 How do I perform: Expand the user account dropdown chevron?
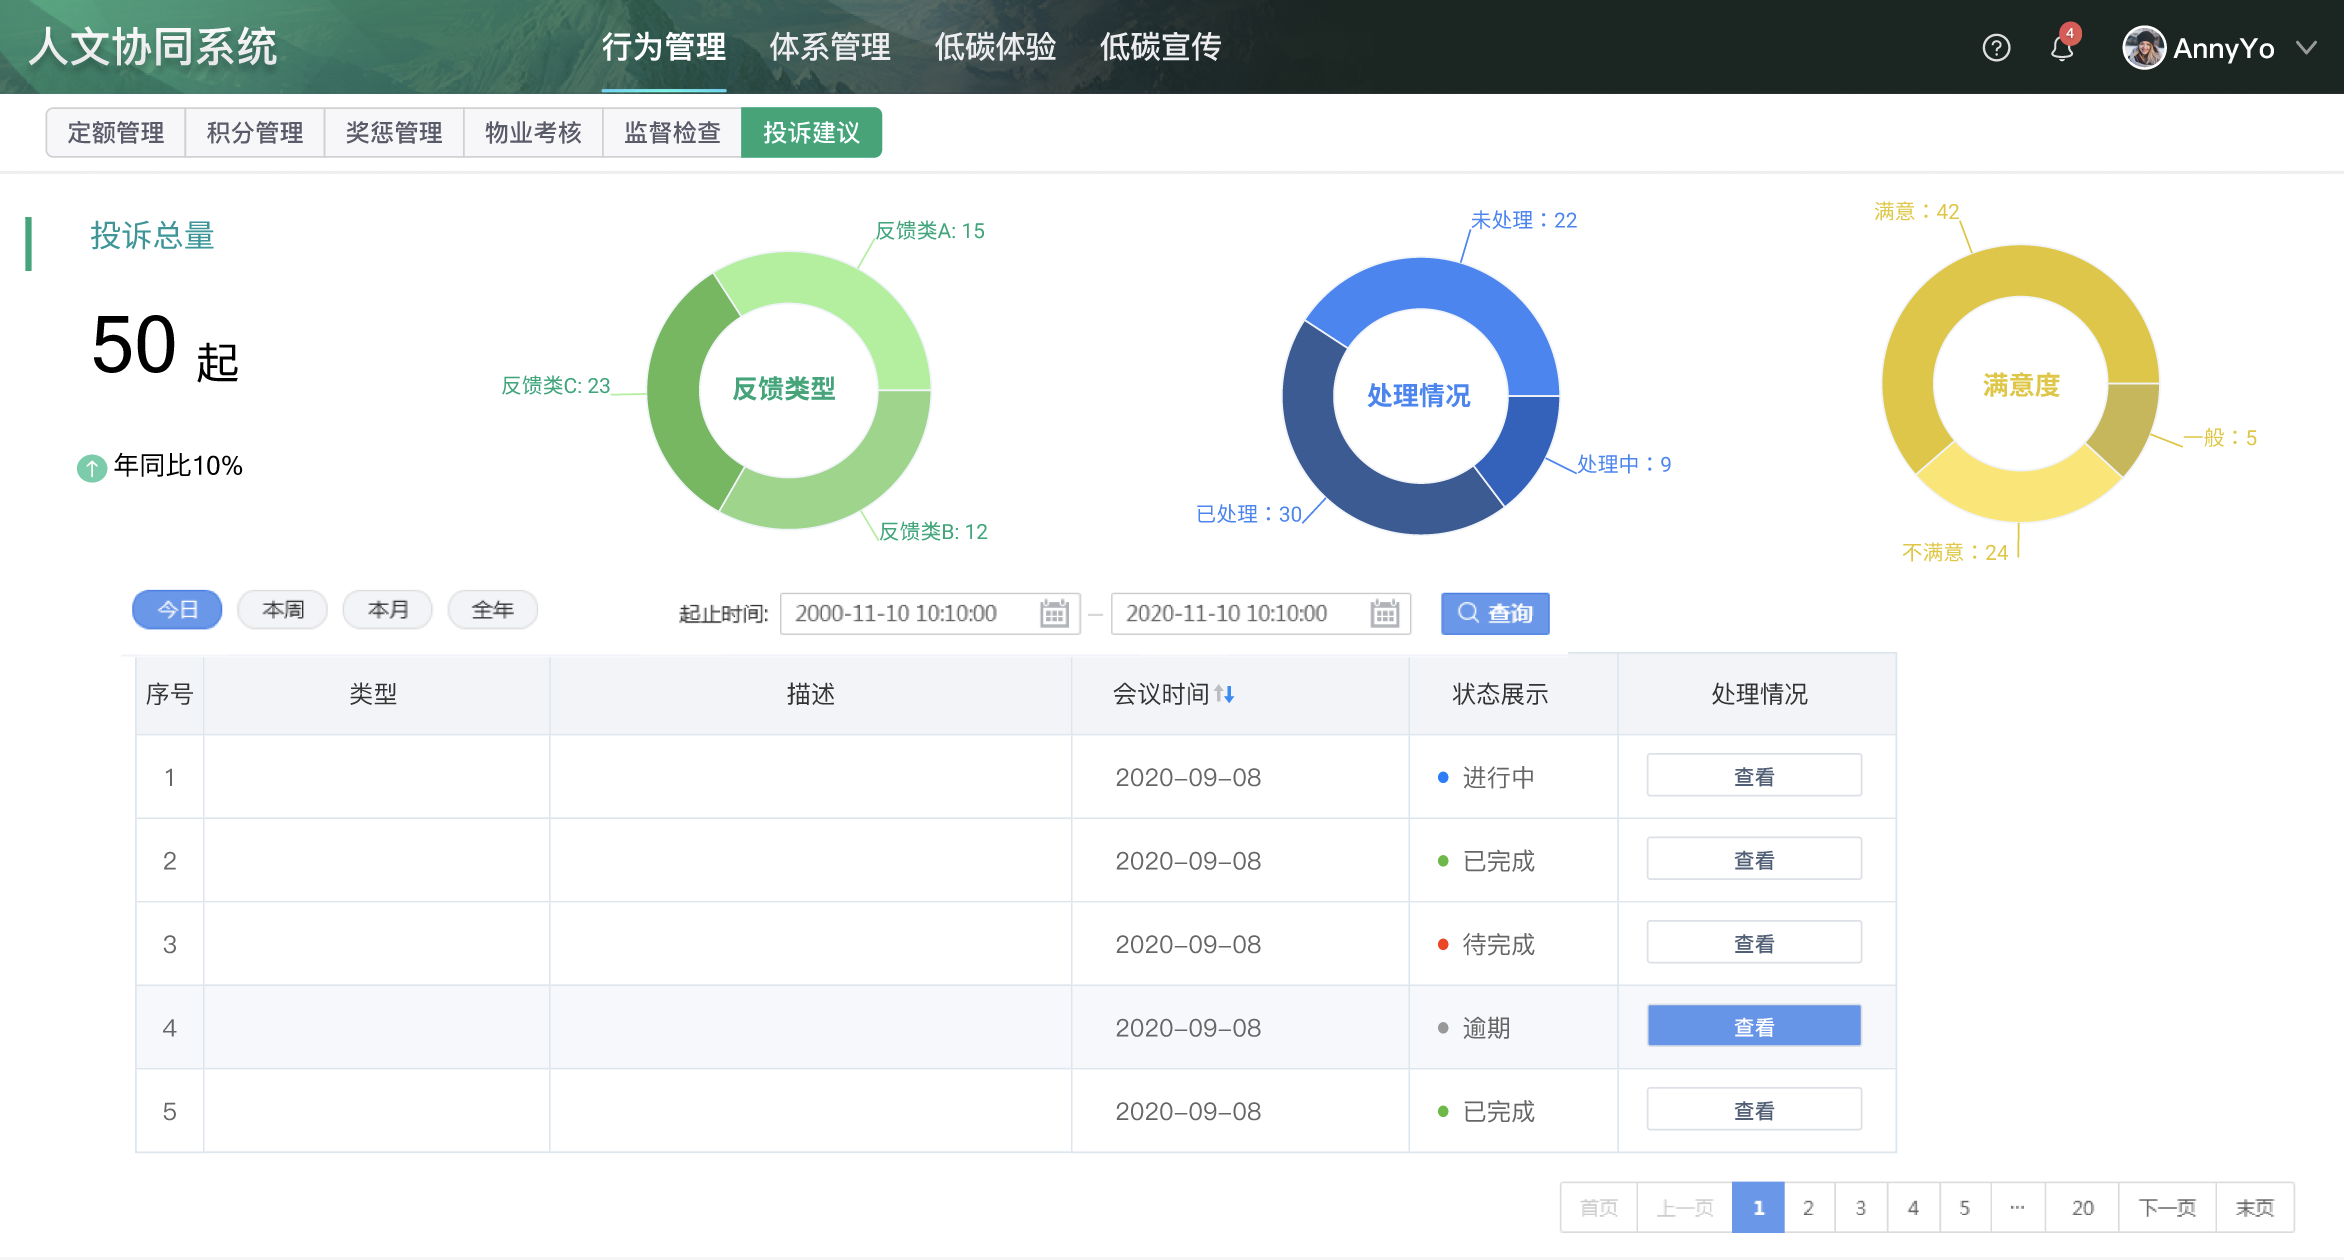pos(2306,48)
